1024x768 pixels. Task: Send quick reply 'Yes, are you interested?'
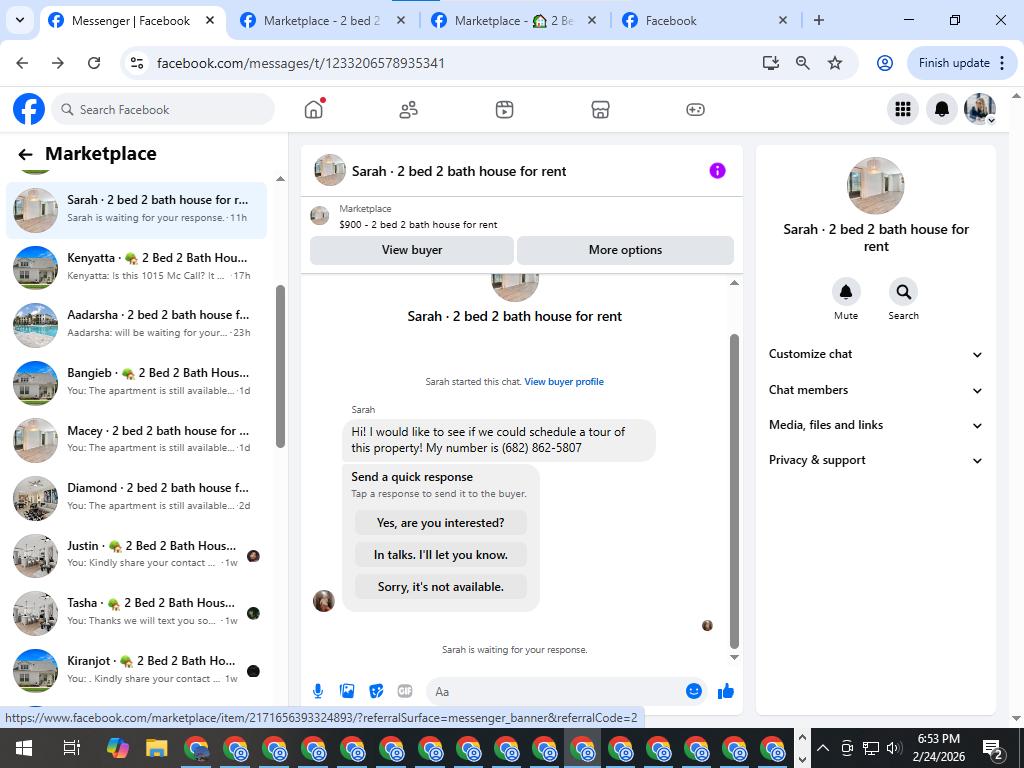(x=441, y=523)
